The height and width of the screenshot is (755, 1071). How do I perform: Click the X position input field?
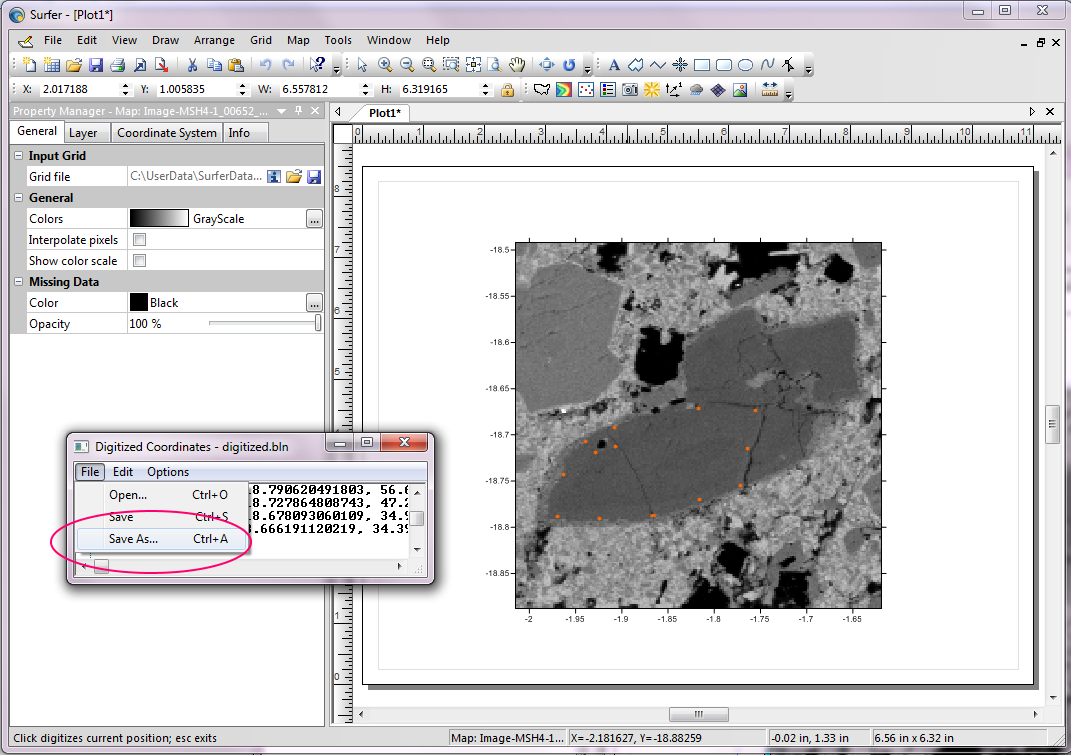click(x=76, y=90)
